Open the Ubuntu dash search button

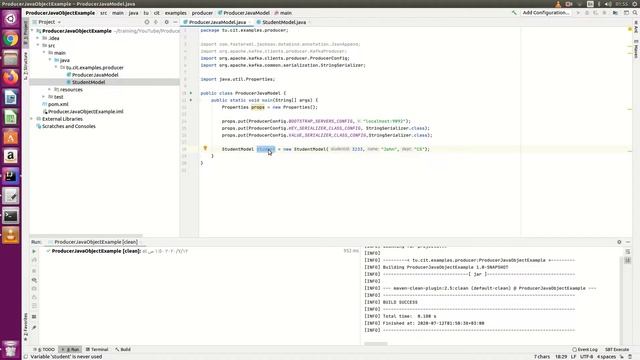11,19
